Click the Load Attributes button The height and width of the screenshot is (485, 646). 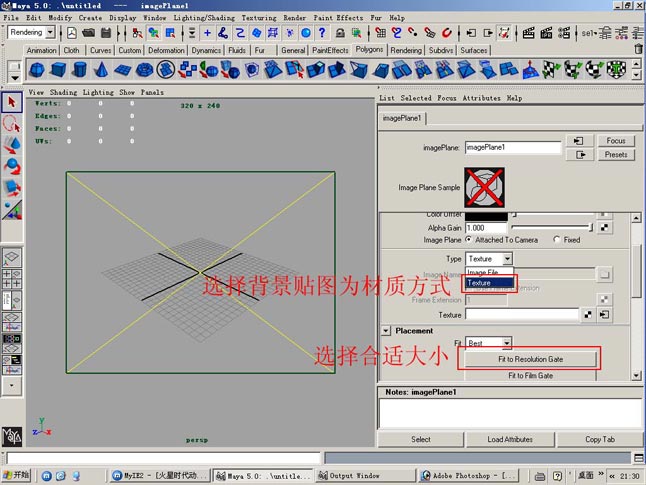(x=510, y=439)
